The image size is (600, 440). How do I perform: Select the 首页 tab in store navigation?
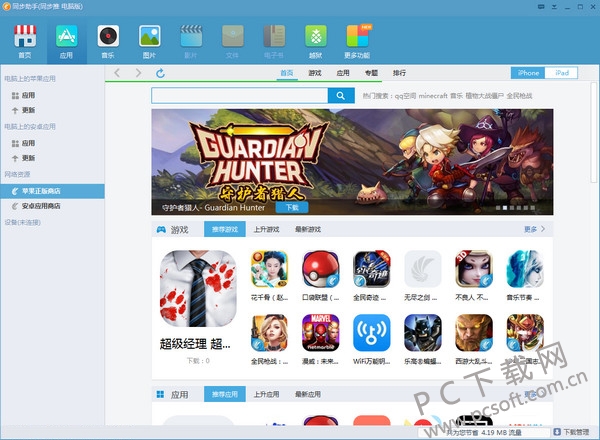pyautogui.click(x=287, y=73)
